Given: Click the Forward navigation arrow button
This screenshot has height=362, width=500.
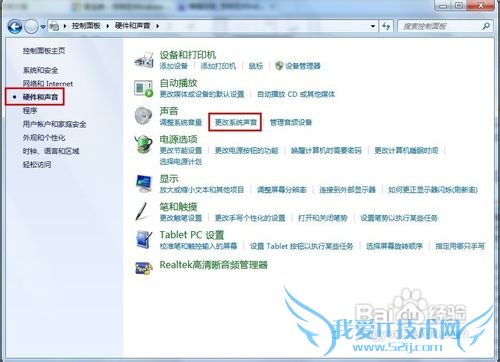Looking at the screenshot, I should click(x=32, y=26).
